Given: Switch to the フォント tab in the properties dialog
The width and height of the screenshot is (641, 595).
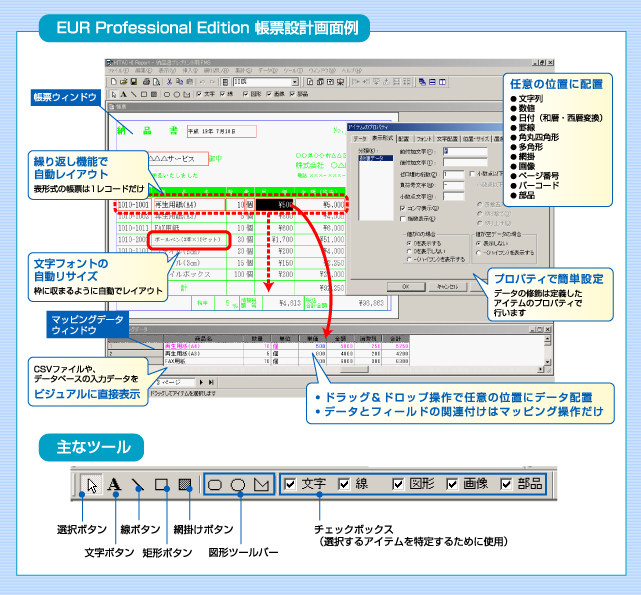Looking at the screenshot, I should (424, 139).
